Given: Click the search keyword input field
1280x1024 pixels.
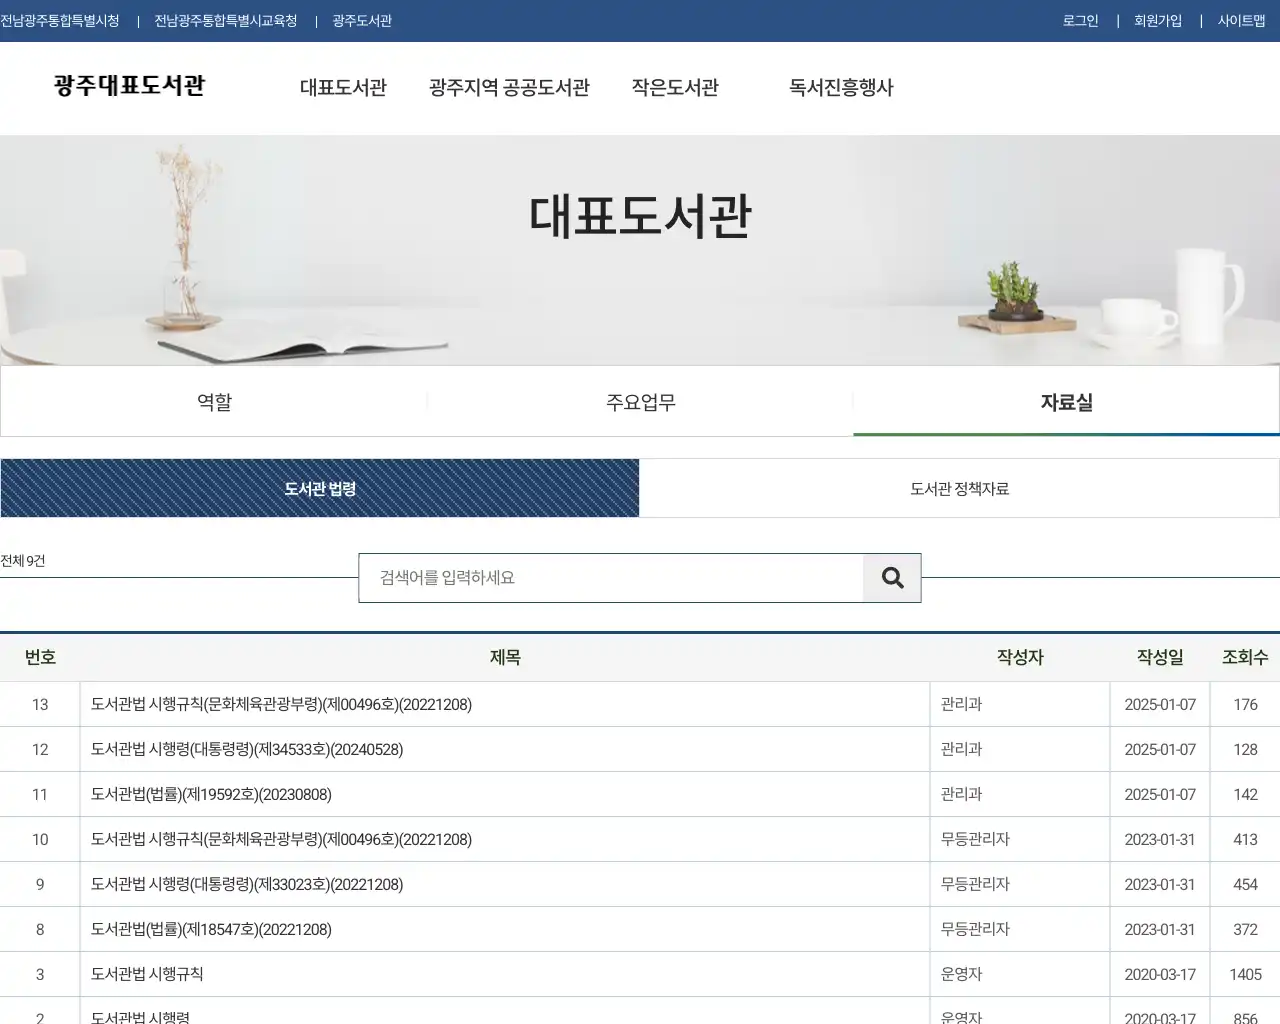Looking at the screenshot, I should pyautogui.click(x=611, y=578).
